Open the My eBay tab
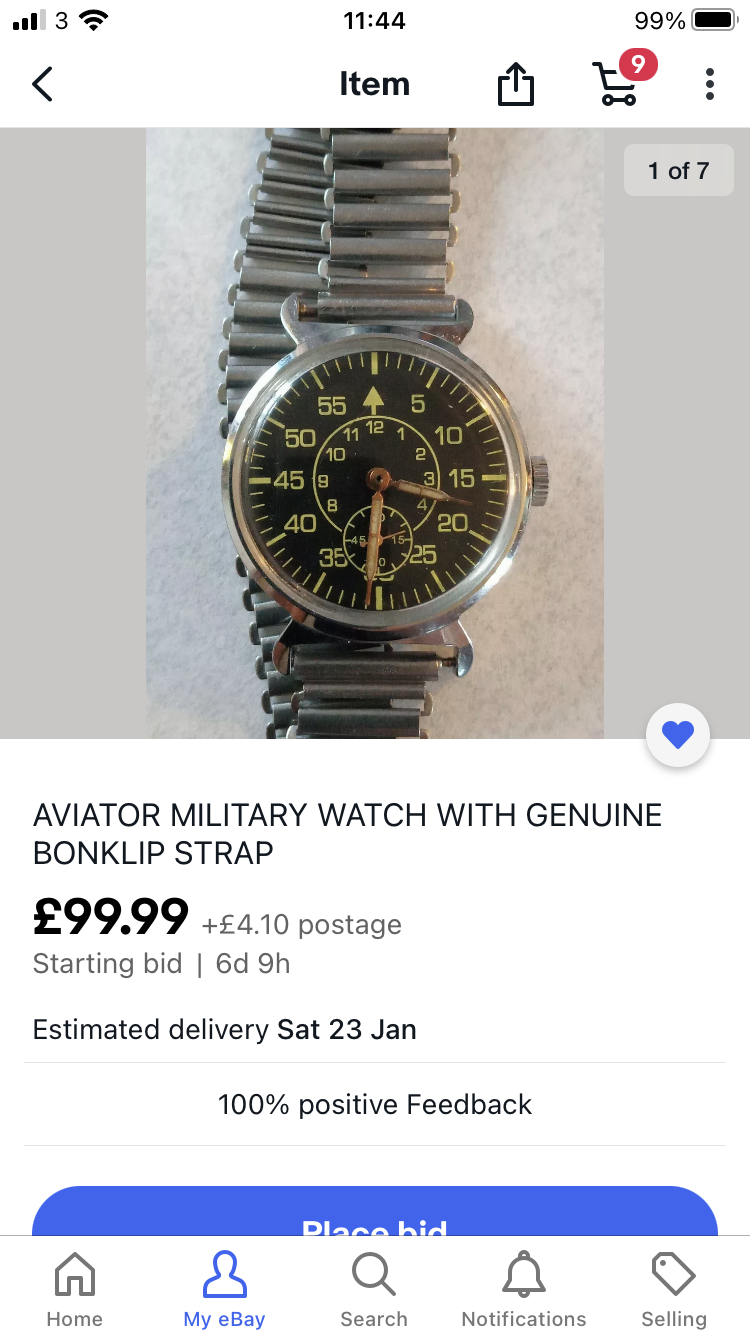 pyautogui.click(x=224, y=1288)
